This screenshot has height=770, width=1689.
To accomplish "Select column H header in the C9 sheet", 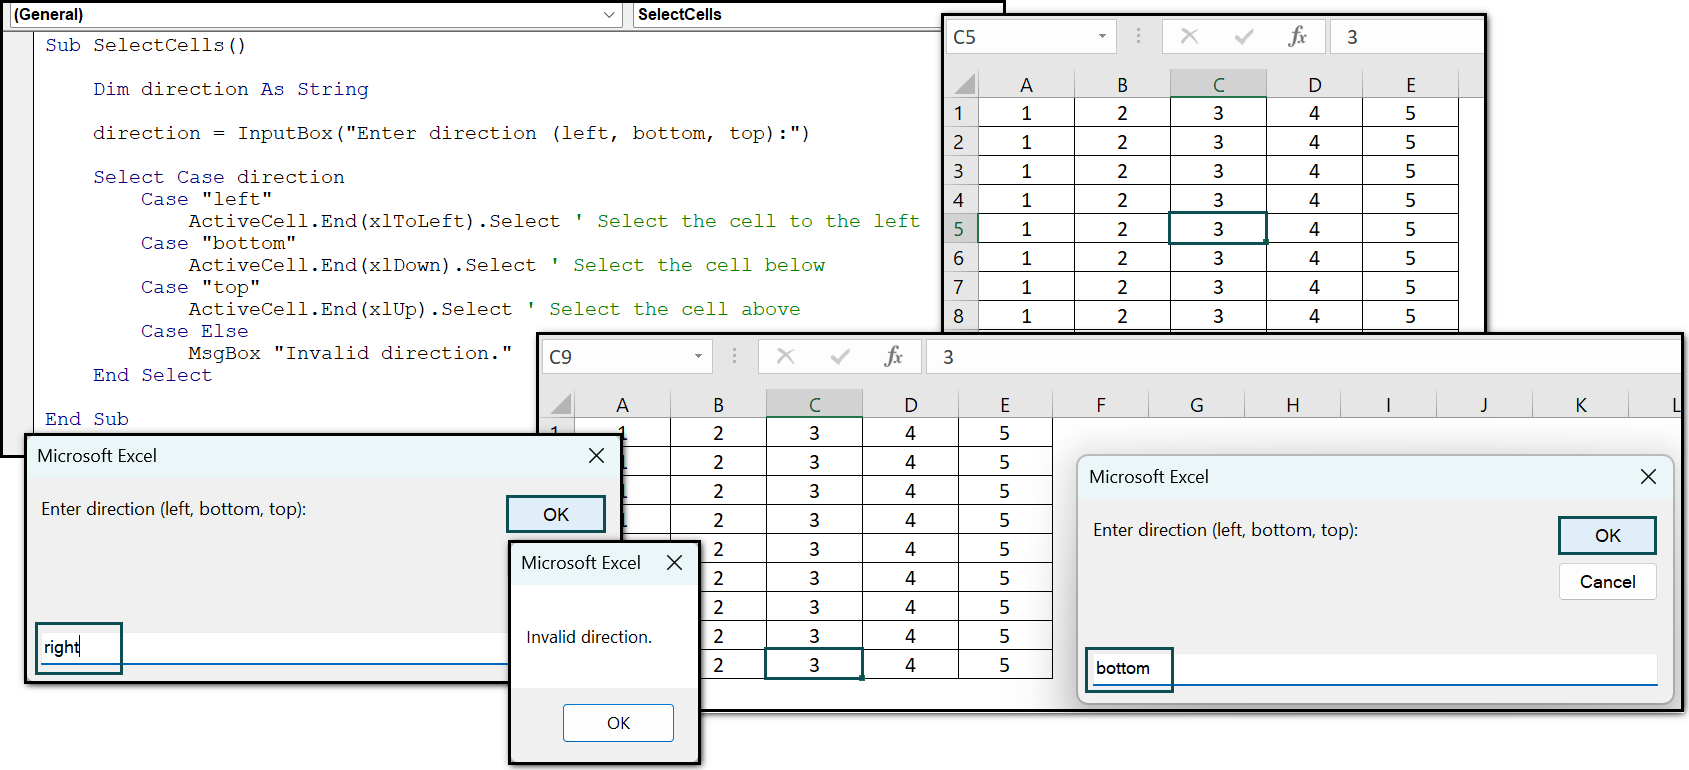I will click(1292, 405).
